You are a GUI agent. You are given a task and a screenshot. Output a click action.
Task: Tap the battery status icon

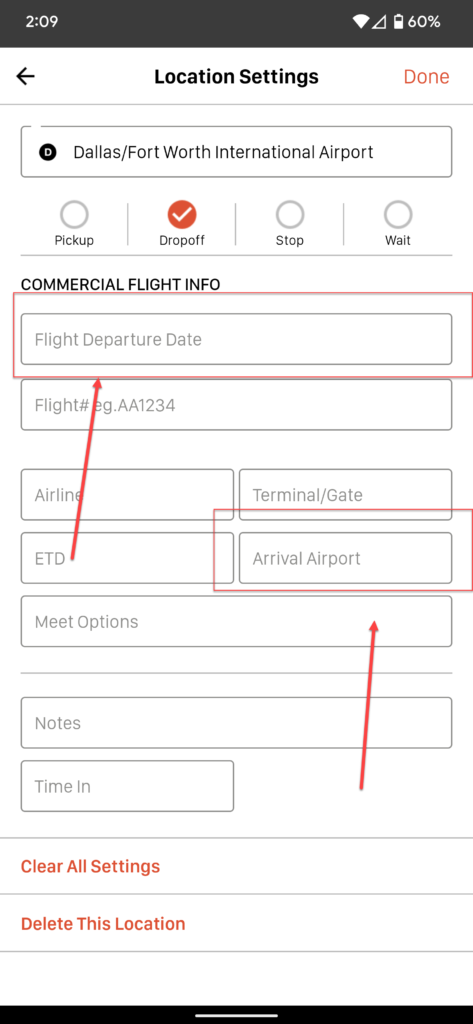point(398,22)
